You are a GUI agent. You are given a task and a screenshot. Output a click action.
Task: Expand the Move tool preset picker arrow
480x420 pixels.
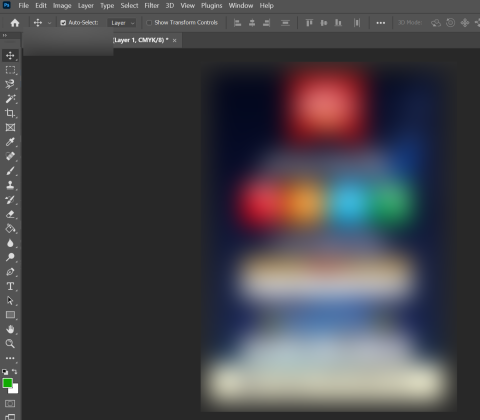(49, 23)
